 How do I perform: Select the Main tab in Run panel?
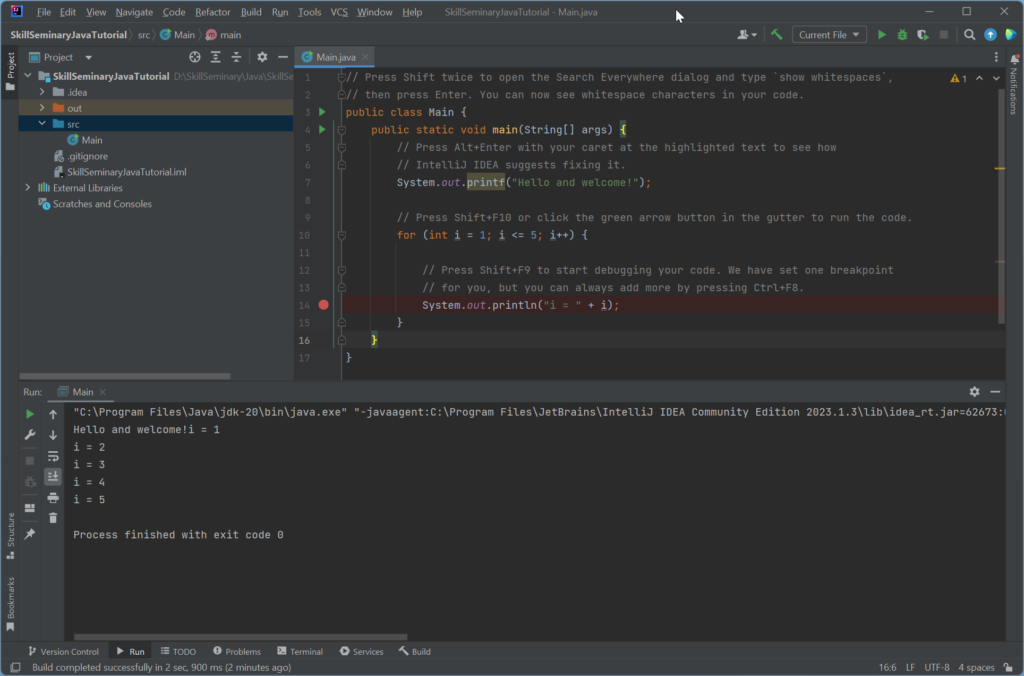(x=82, y=392)
